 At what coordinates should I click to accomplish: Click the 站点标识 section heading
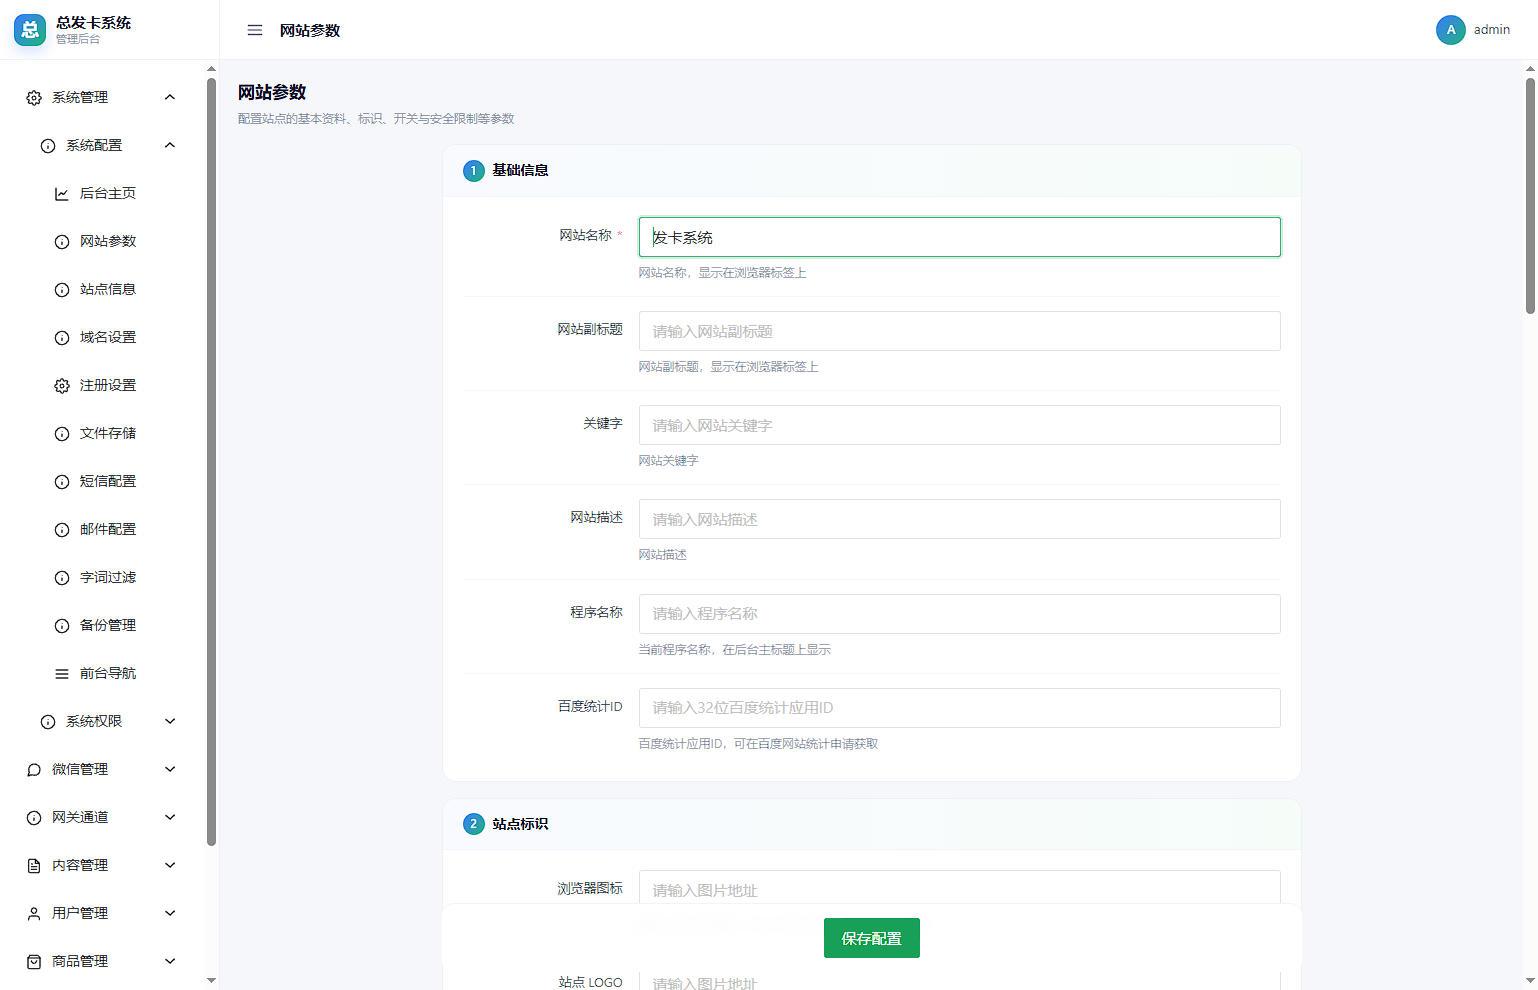coord(520,824)
